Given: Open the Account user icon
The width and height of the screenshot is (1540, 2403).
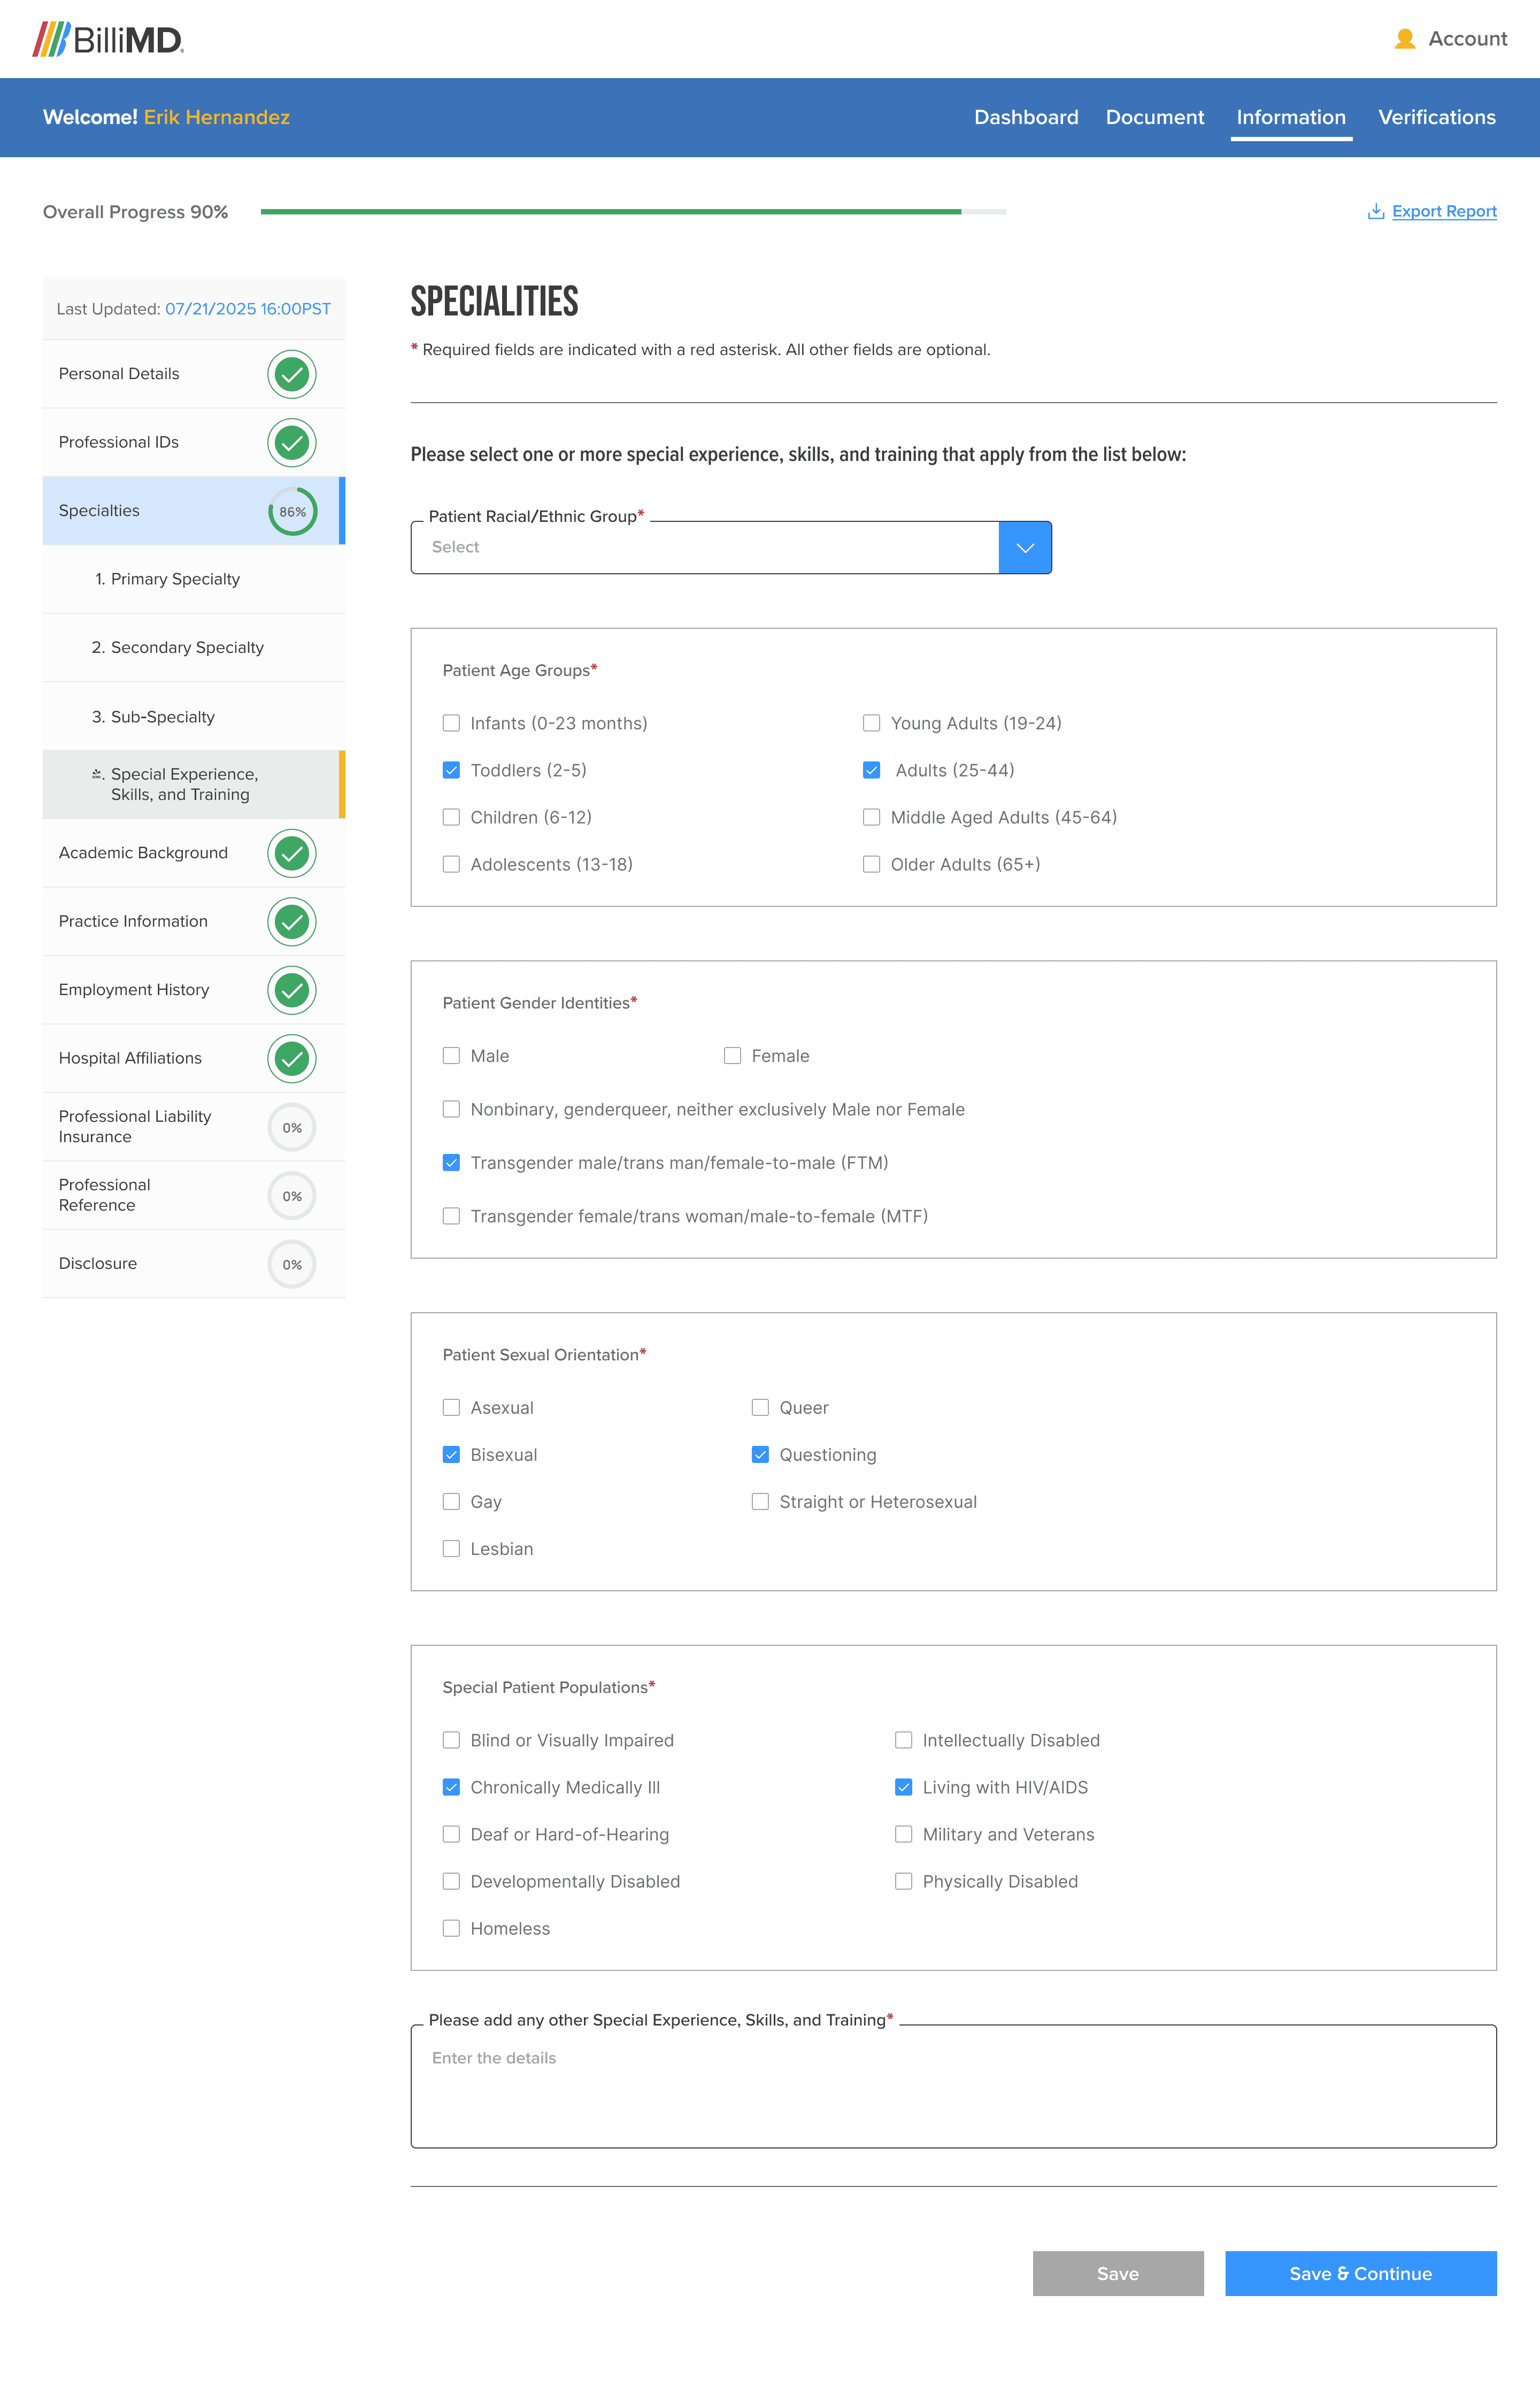Looking at the screenshot, I should (x=1404, y=39).
